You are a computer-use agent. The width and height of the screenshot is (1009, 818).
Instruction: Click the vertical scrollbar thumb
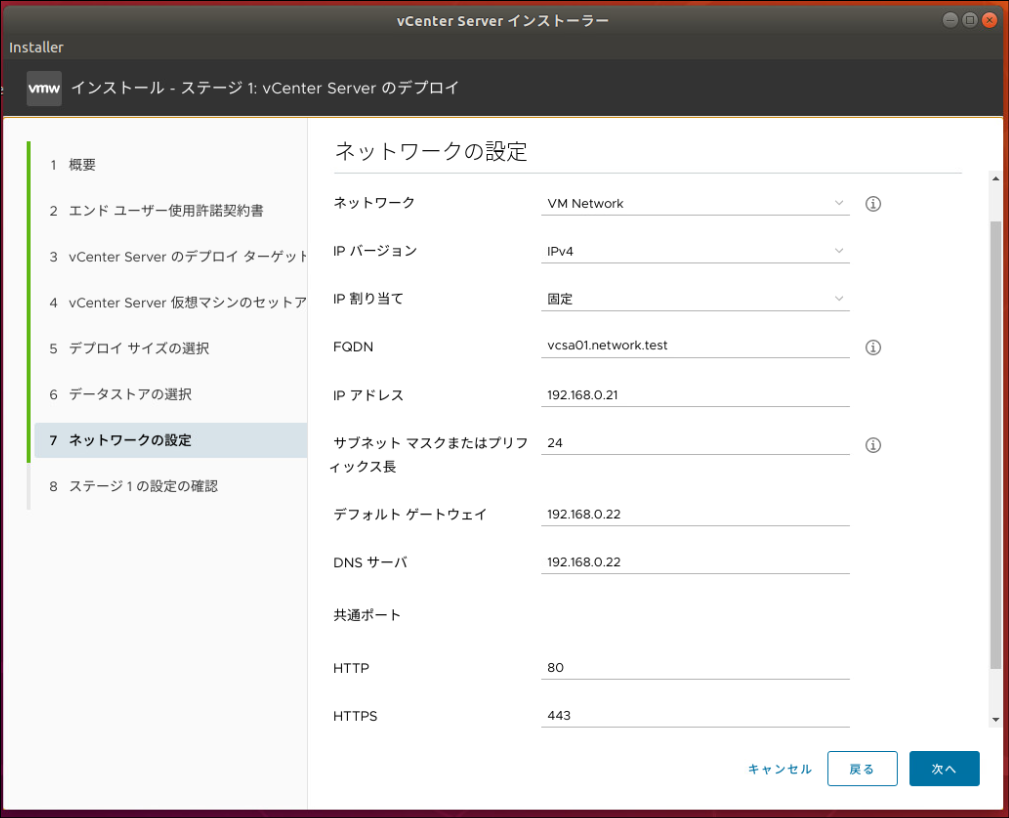tap(995, 444)
